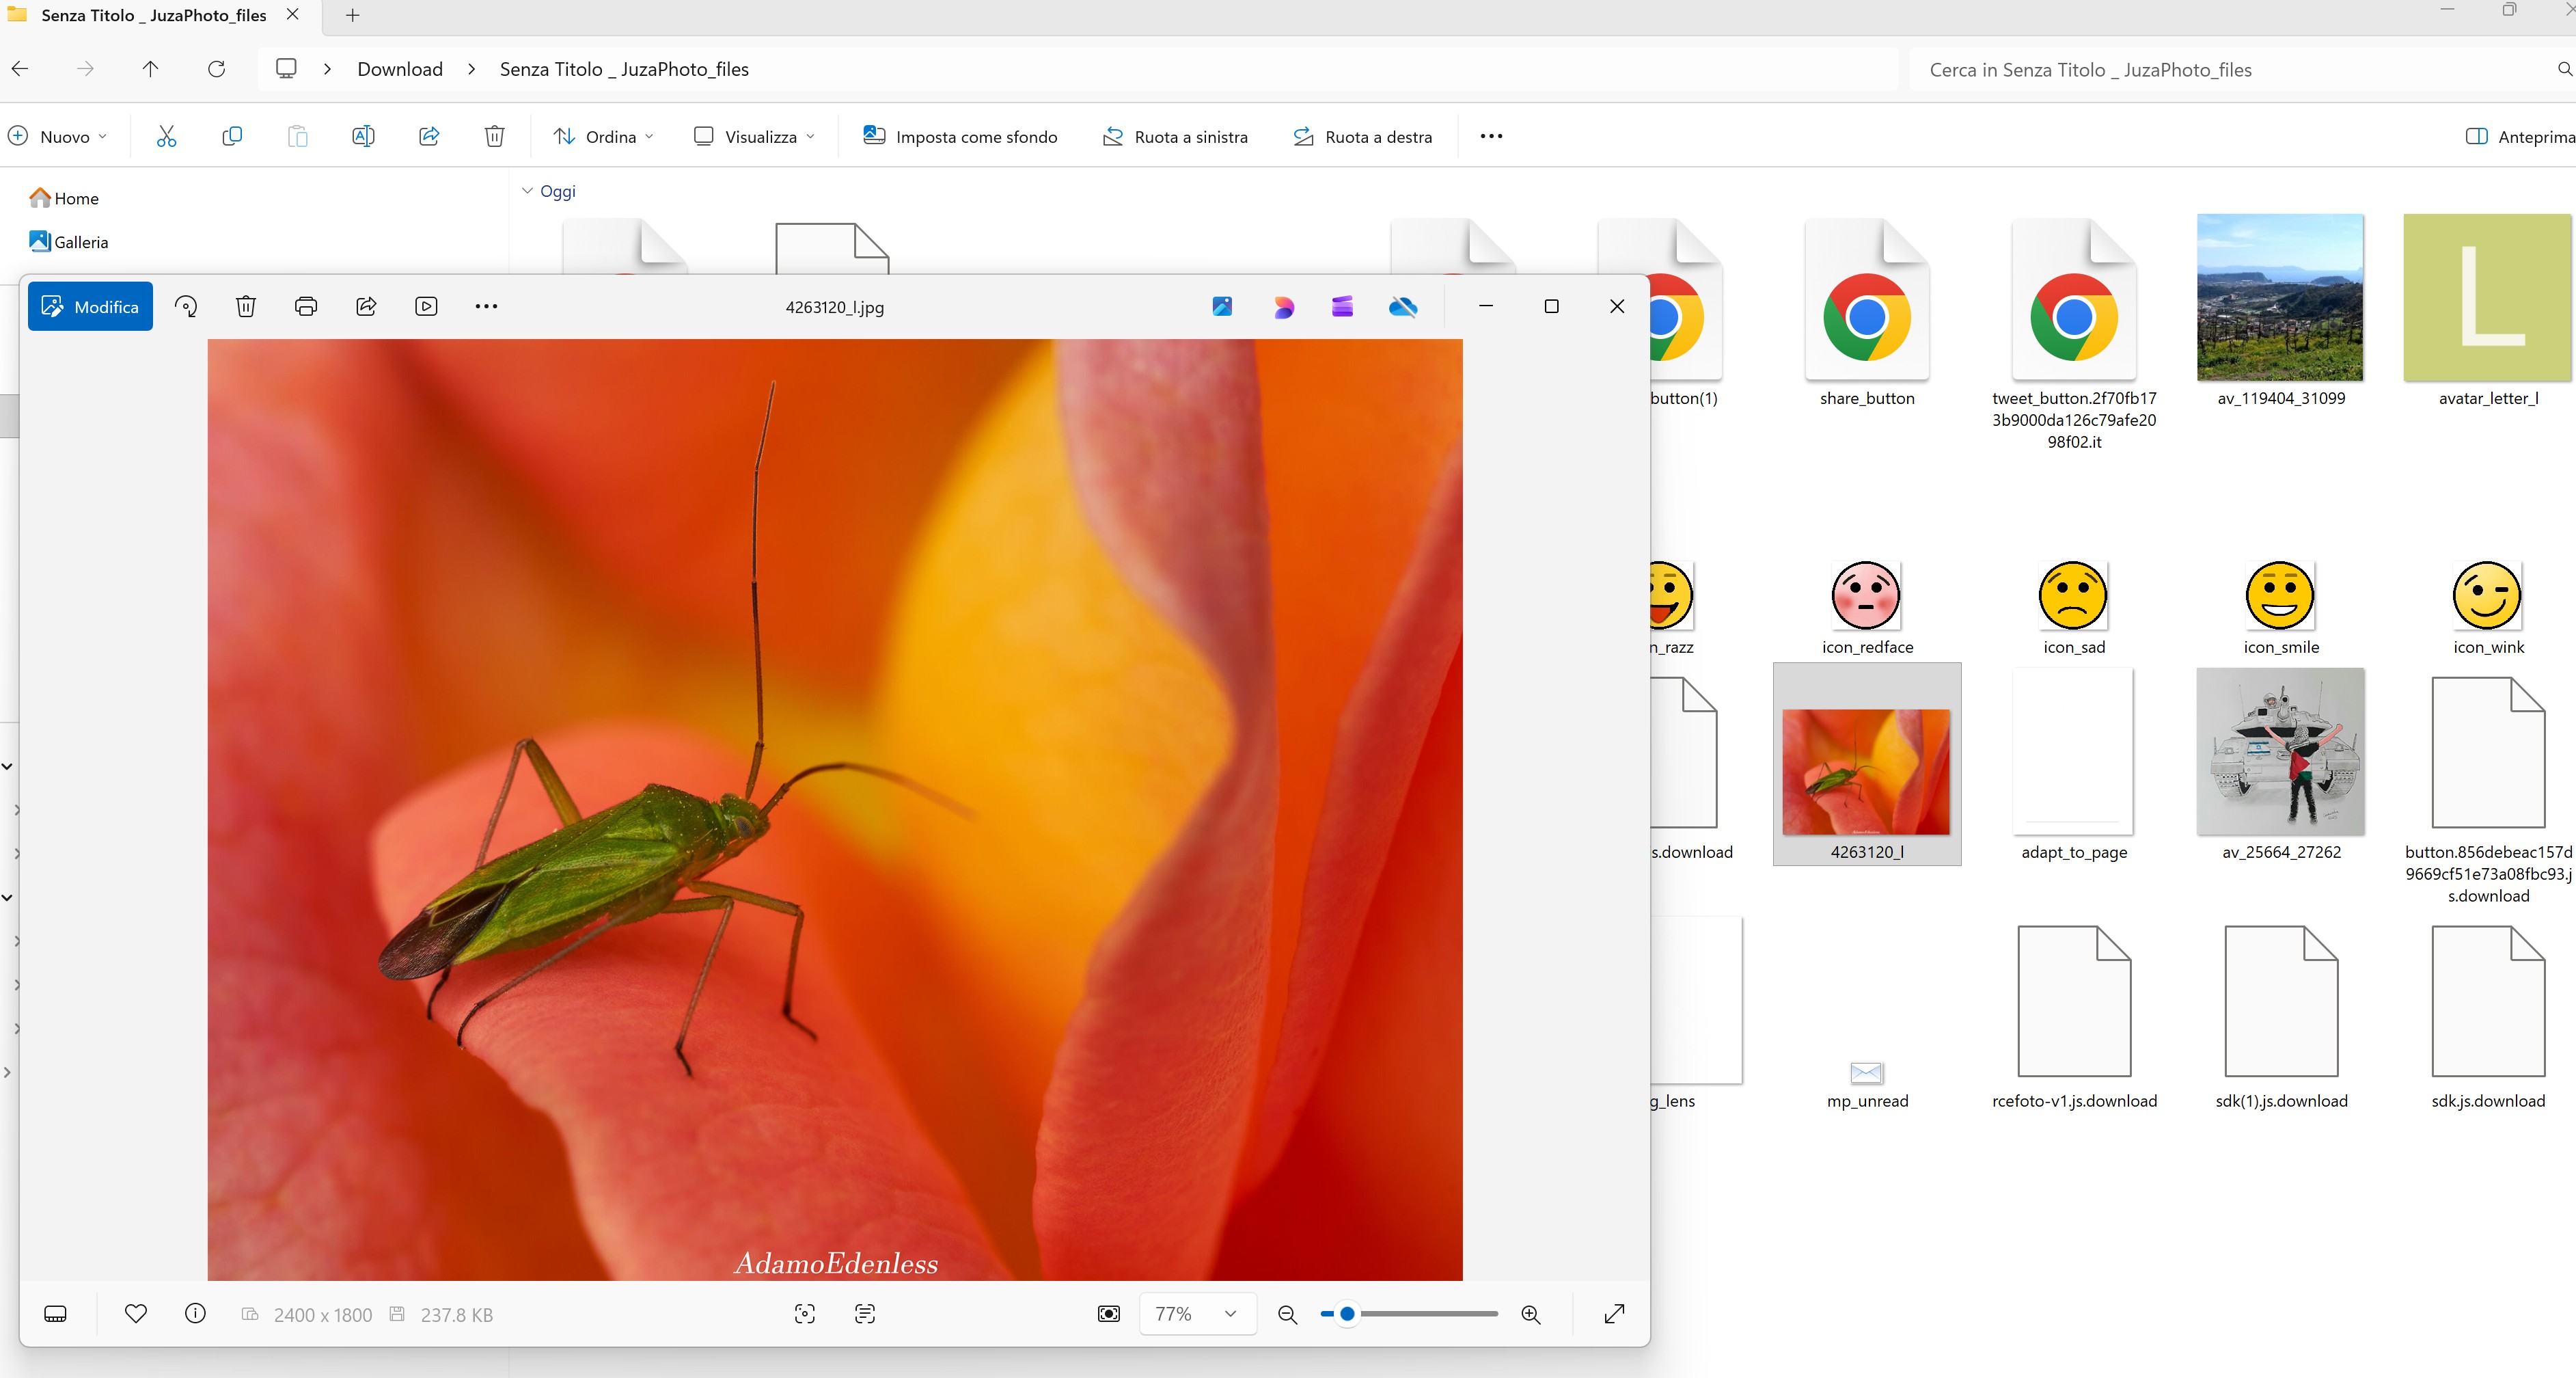Viewport: 2576px width, 1378px height.
Task: Select Ruota a destra in toolbar
Action: tap(1362, 137)
